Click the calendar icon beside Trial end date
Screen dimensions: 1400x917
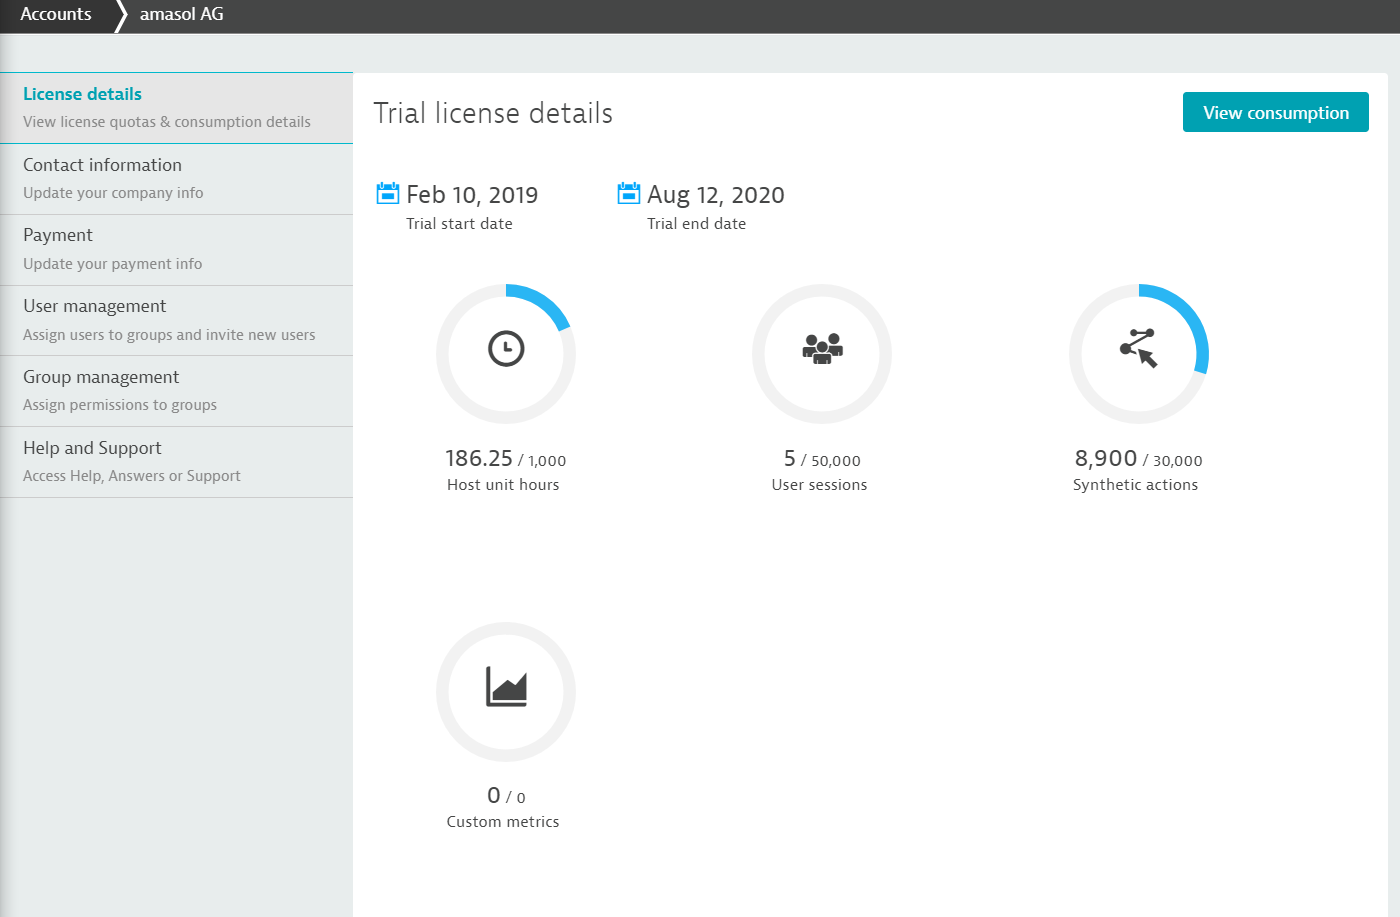[x=628, y=193]
